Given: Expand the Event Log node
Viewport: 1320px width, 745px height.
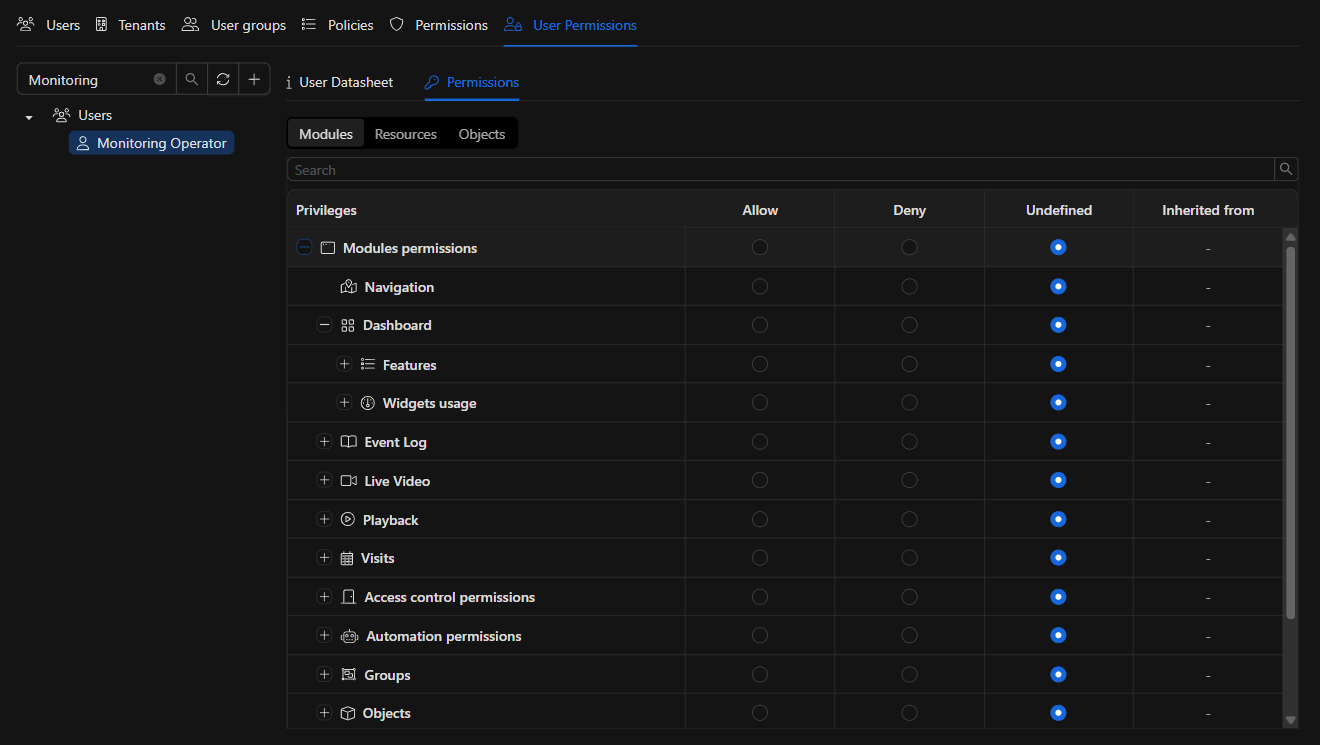Looking at the screenshot, I should [x=324, y=441].
